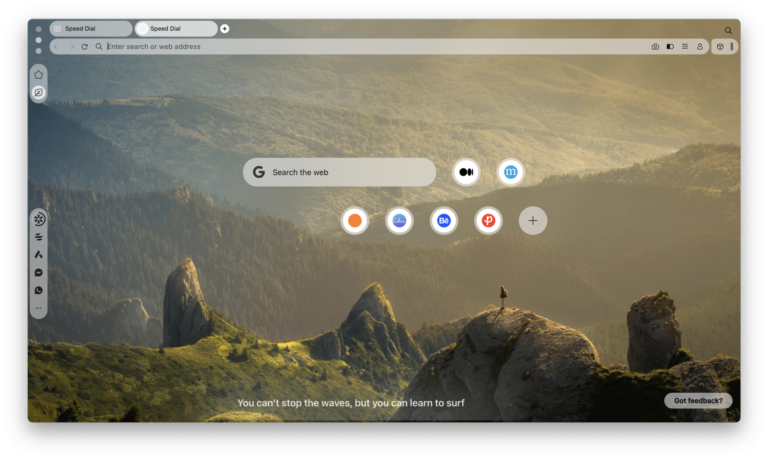Open the Behance speed dial tile
Image resolution: width=768 pixels, height=459 pixels.
pos(444,220)
